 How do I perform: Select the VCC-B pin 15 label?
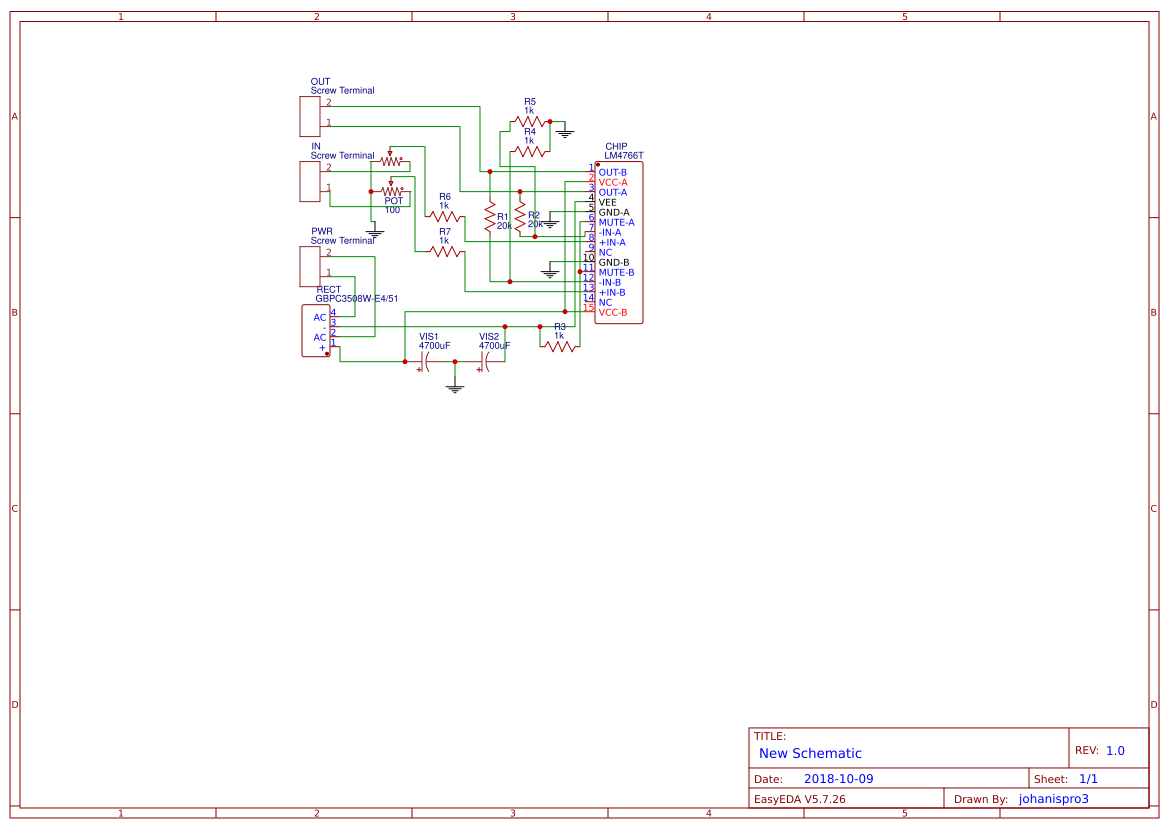point(613,312)
